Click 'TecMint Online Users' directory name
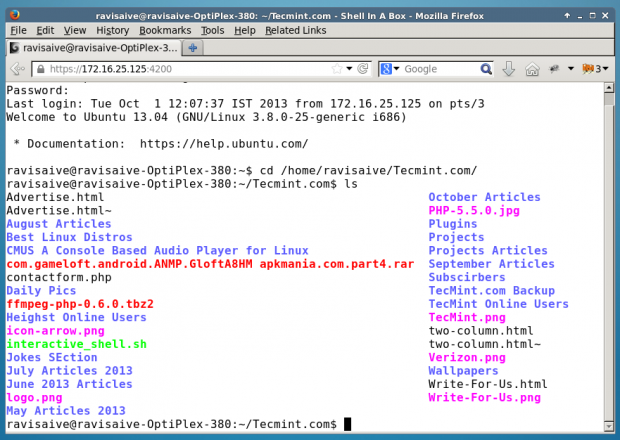Image resolution: width=620 pixels, height=440 pixels. pyautogui.click(x=499, y=304)
